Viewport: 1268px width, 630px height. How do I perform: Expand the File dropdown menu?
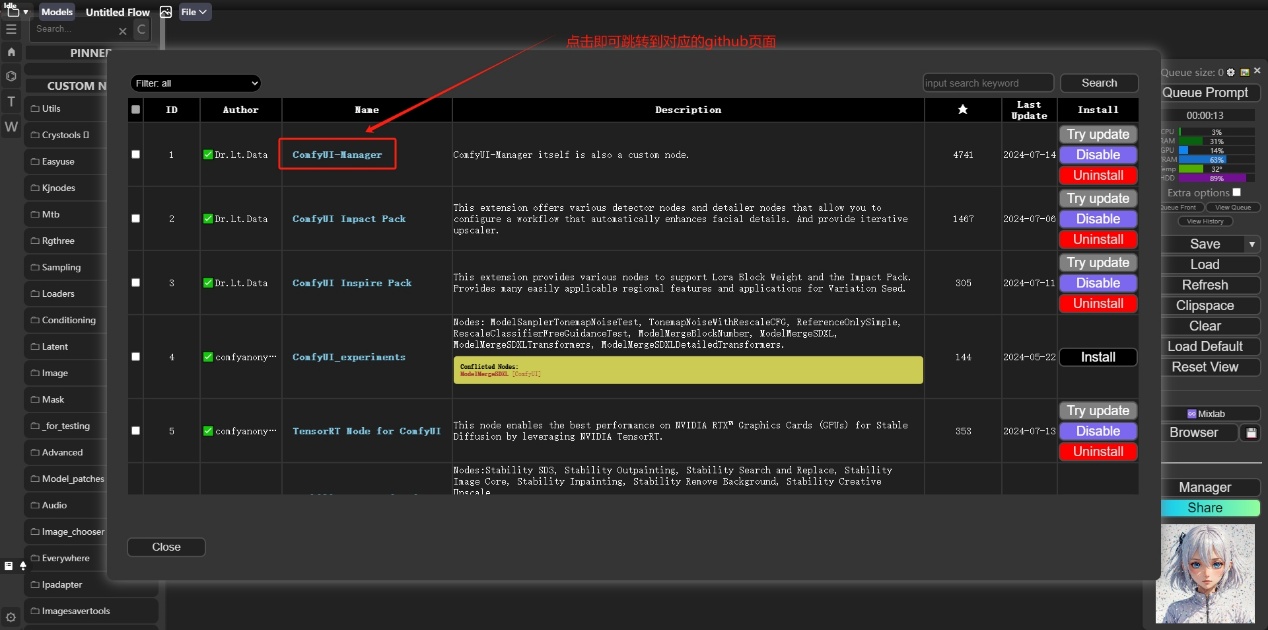(x=194, y=12)
